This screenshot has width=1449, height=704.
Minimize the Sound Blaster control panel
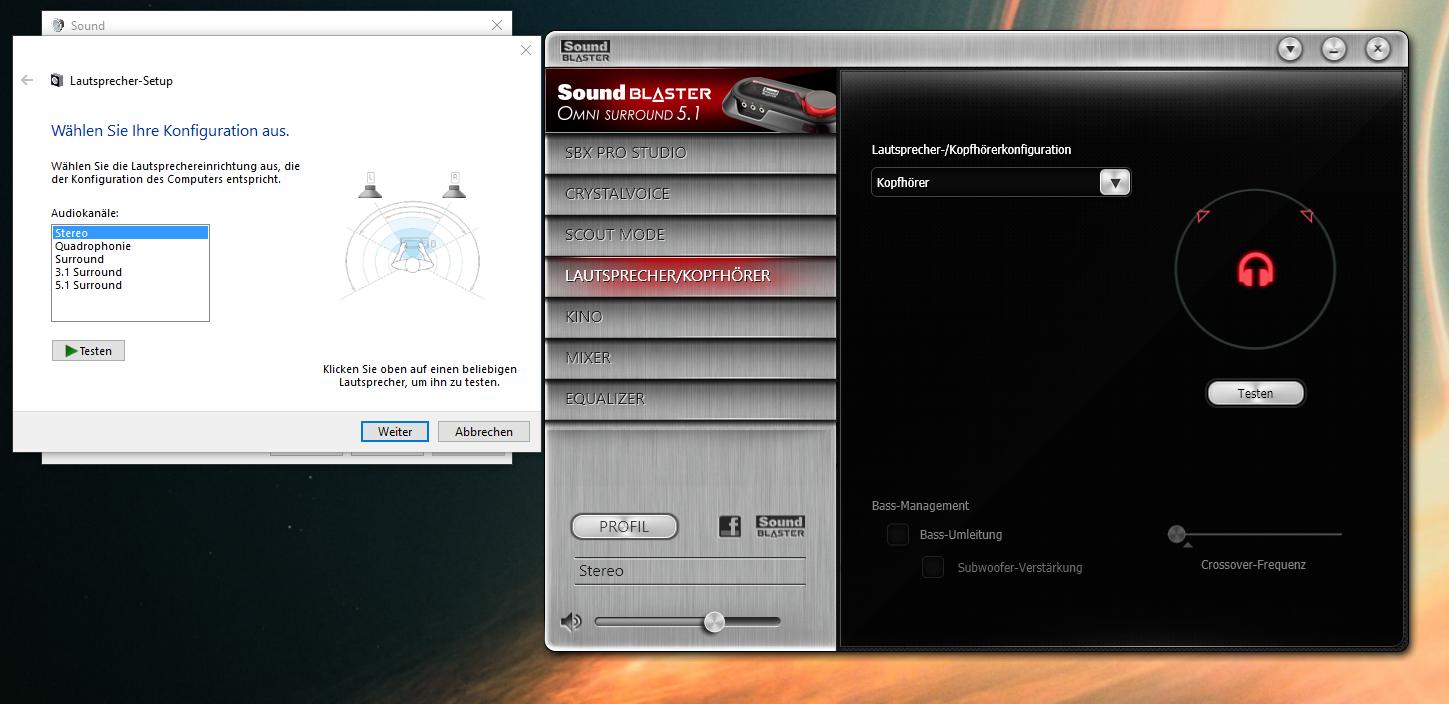1334,48
